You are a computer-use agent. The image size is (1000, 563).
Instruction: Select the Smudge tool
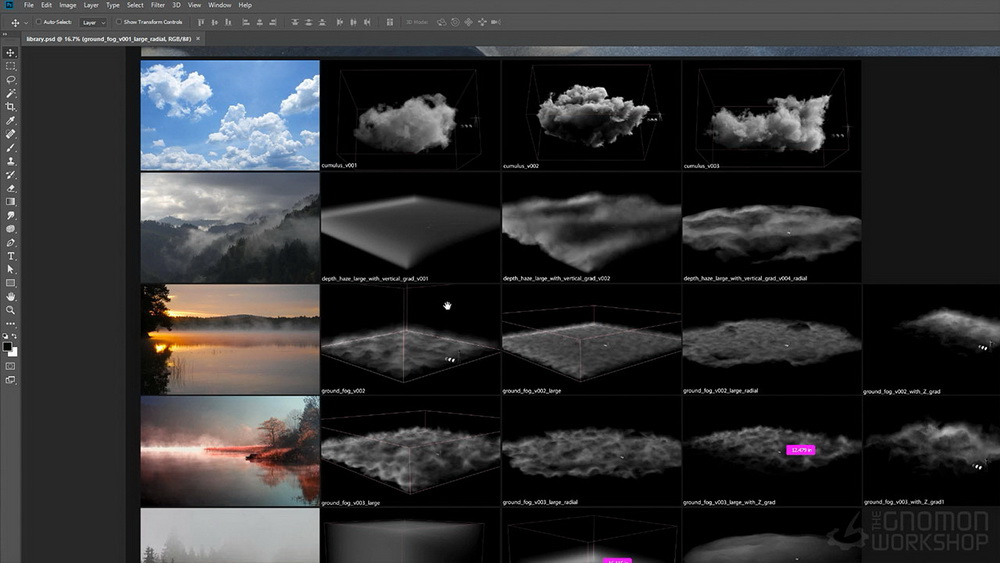(11, 216)
